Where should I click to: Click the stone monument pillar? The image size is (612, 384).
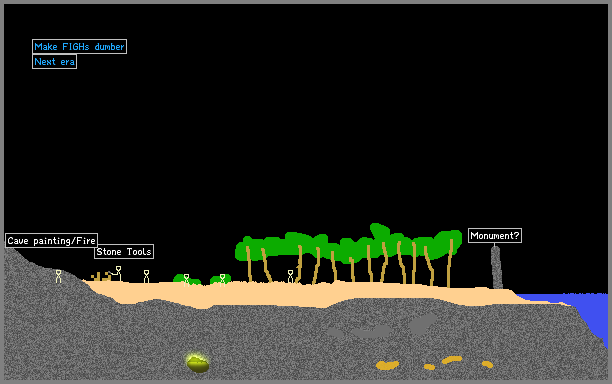point(496,268)
